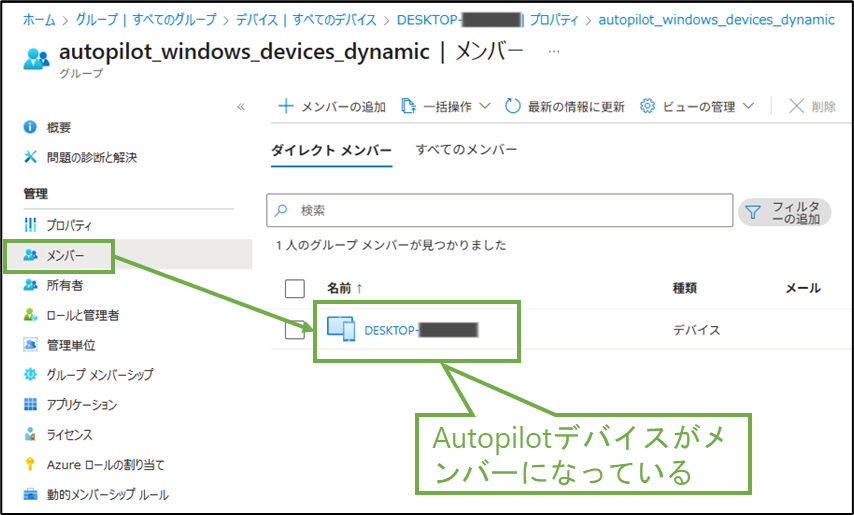Click the group icon beside page title
Screen dimensions: 854x515
pyautogui.click(x=36, y=59)
